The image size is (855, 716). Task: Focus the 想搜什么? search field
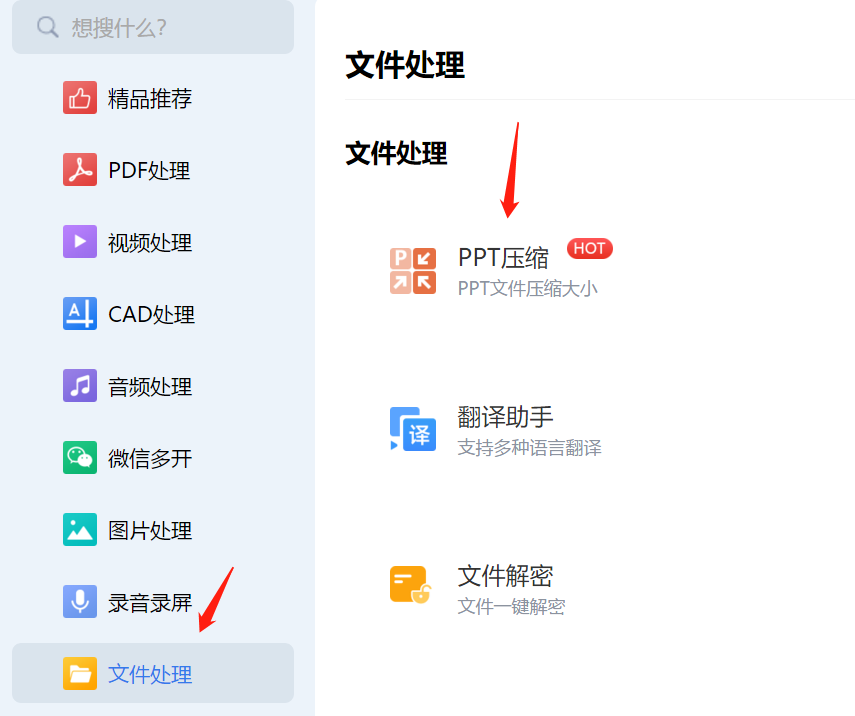(x=153, y=27)
